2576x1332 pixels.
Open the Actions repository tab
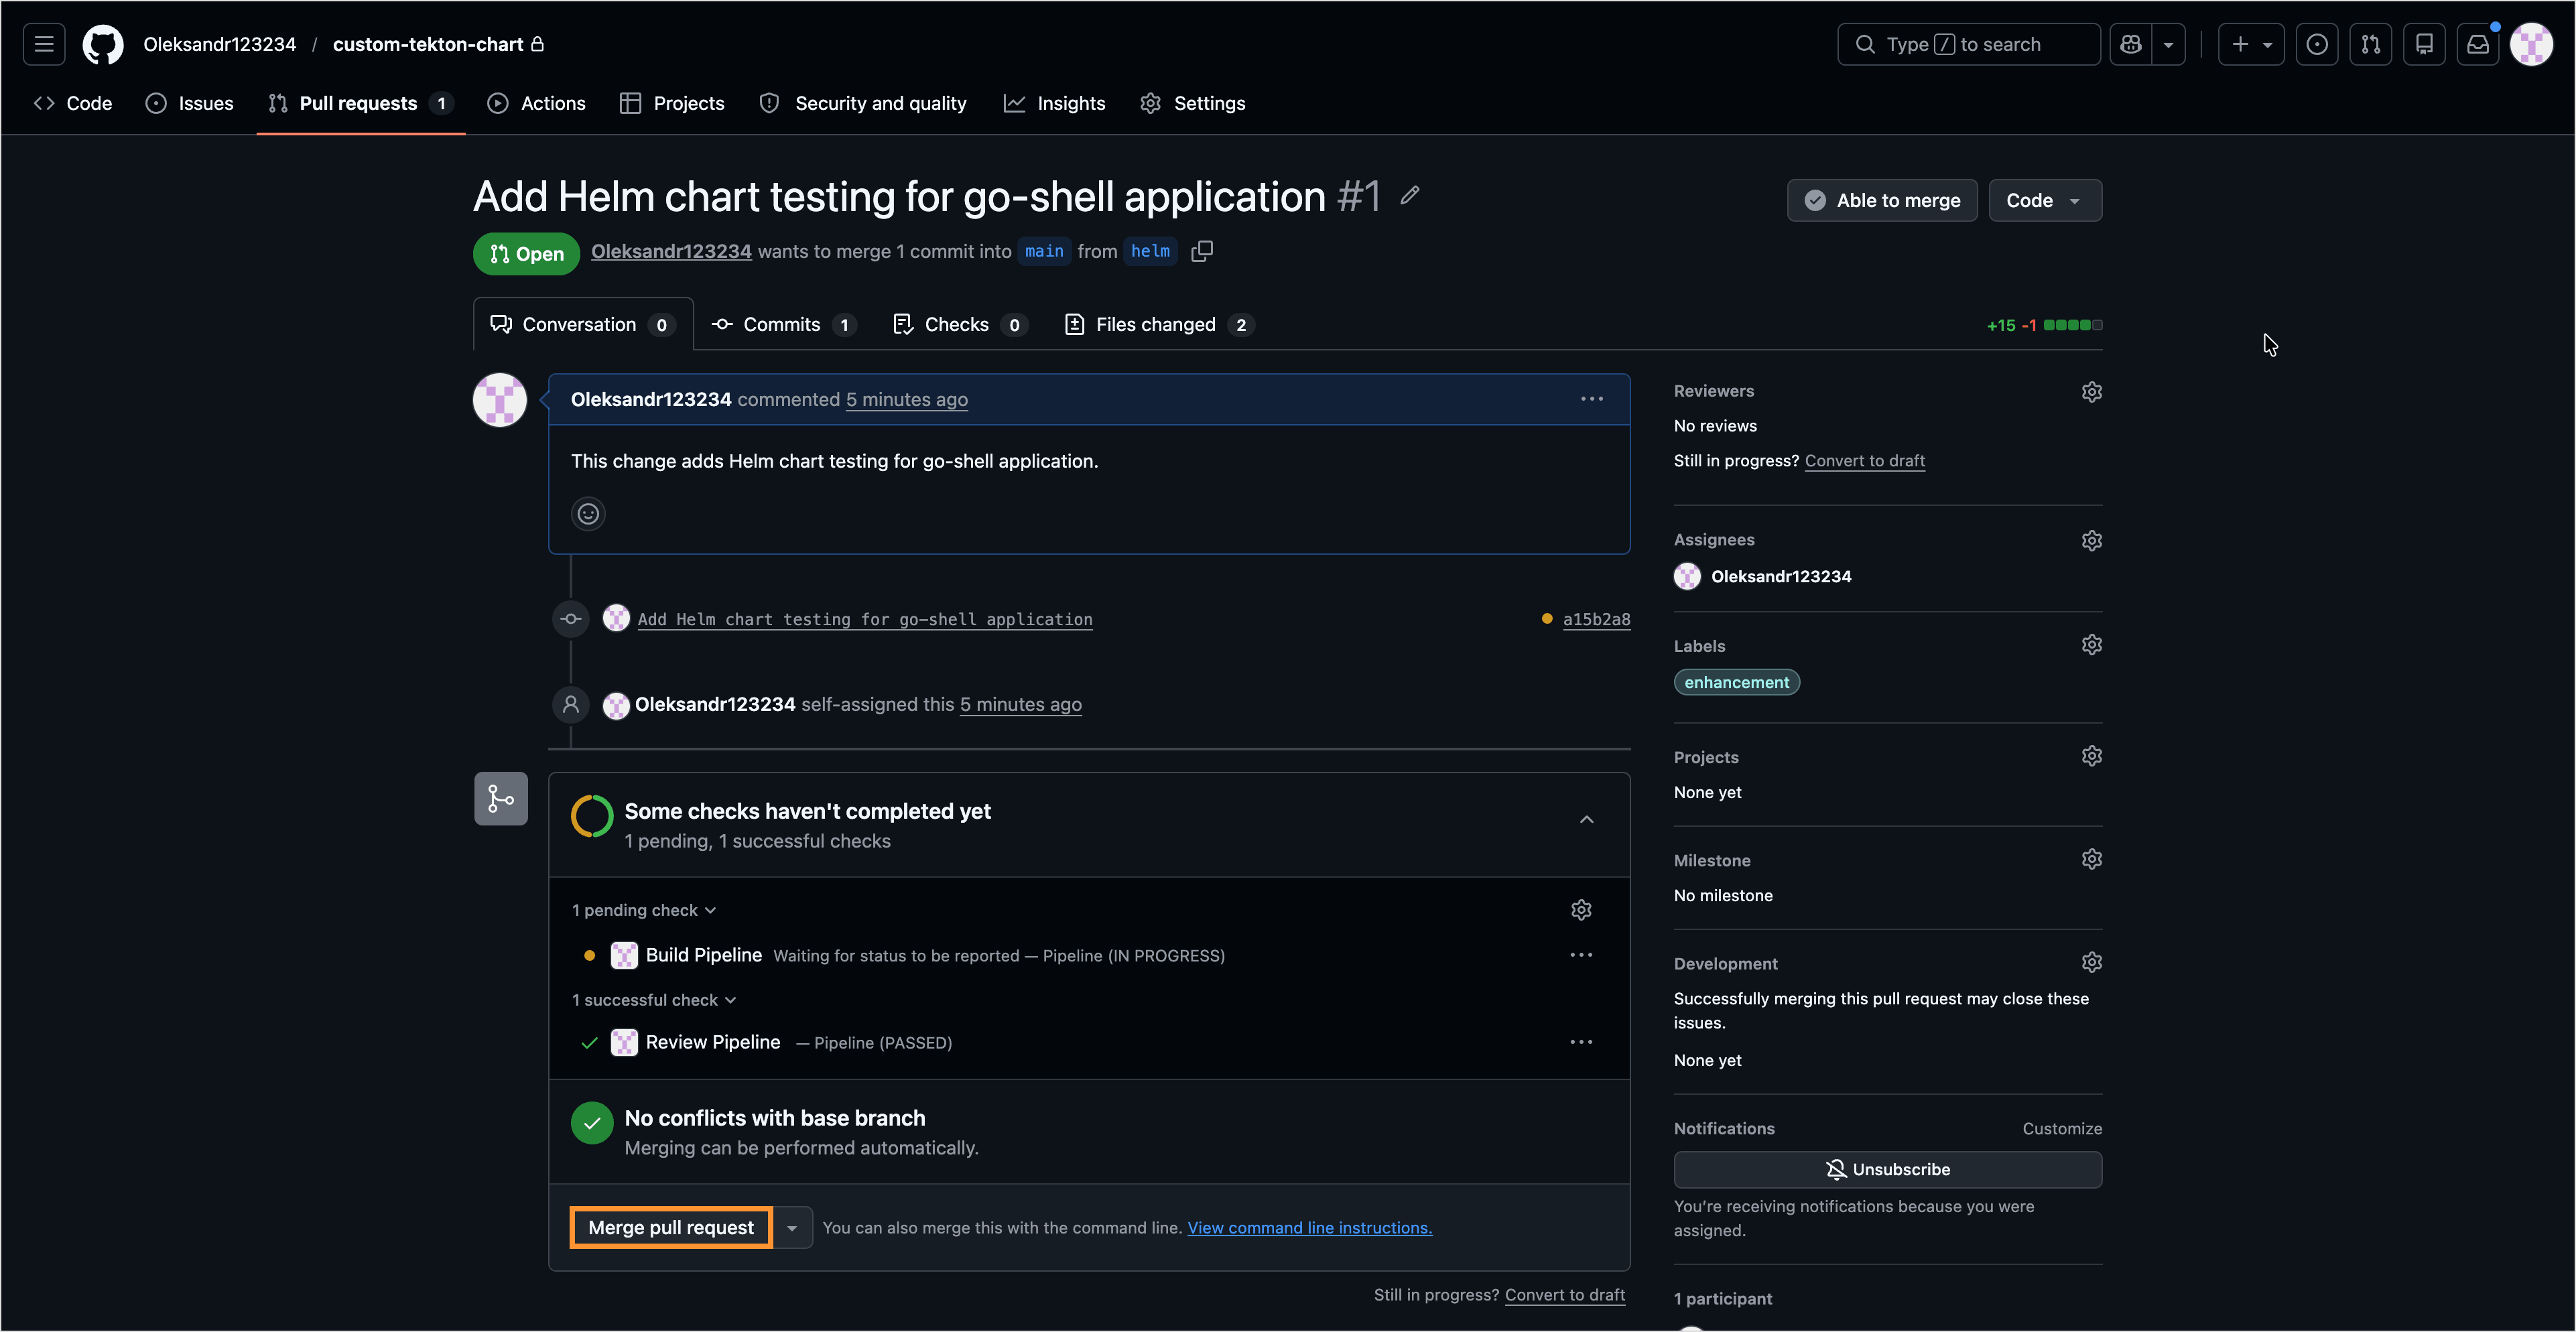[x=537, y=103]
